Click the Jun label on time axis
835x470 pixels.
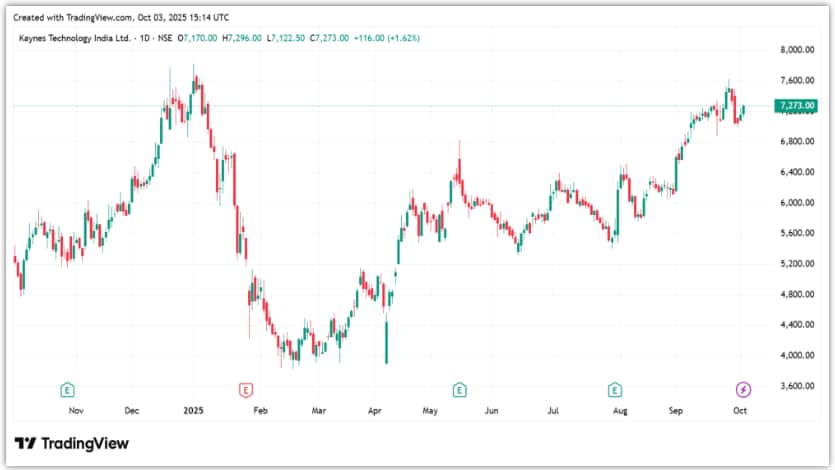(x=490, y=410)
